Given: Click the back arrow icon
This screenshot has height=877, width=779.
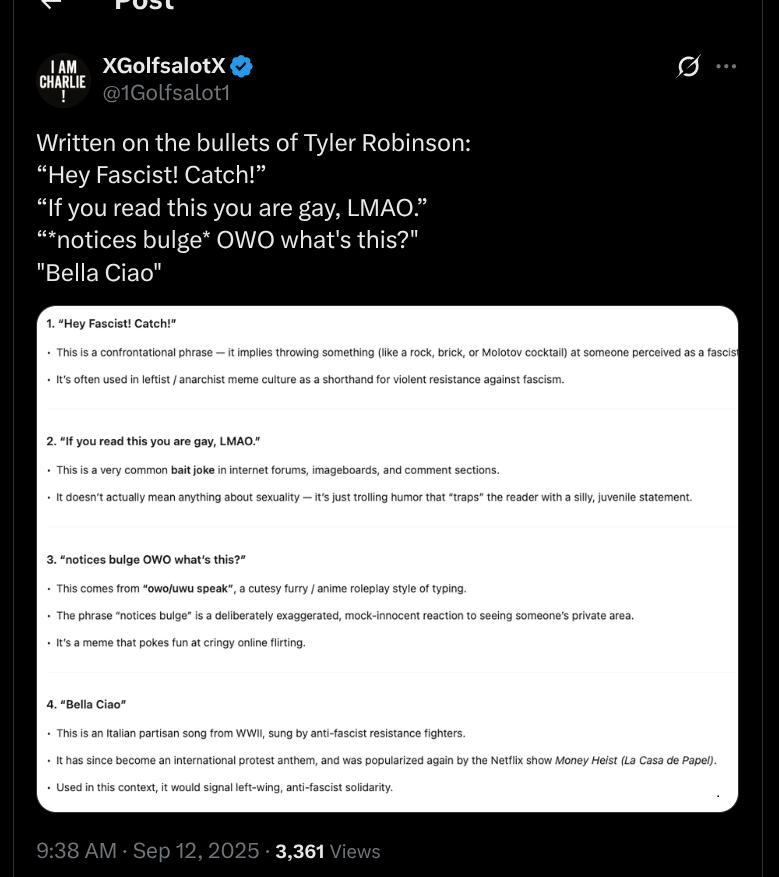Looking at the screenshot, I should pyautogui.click(x=51, y=3).
